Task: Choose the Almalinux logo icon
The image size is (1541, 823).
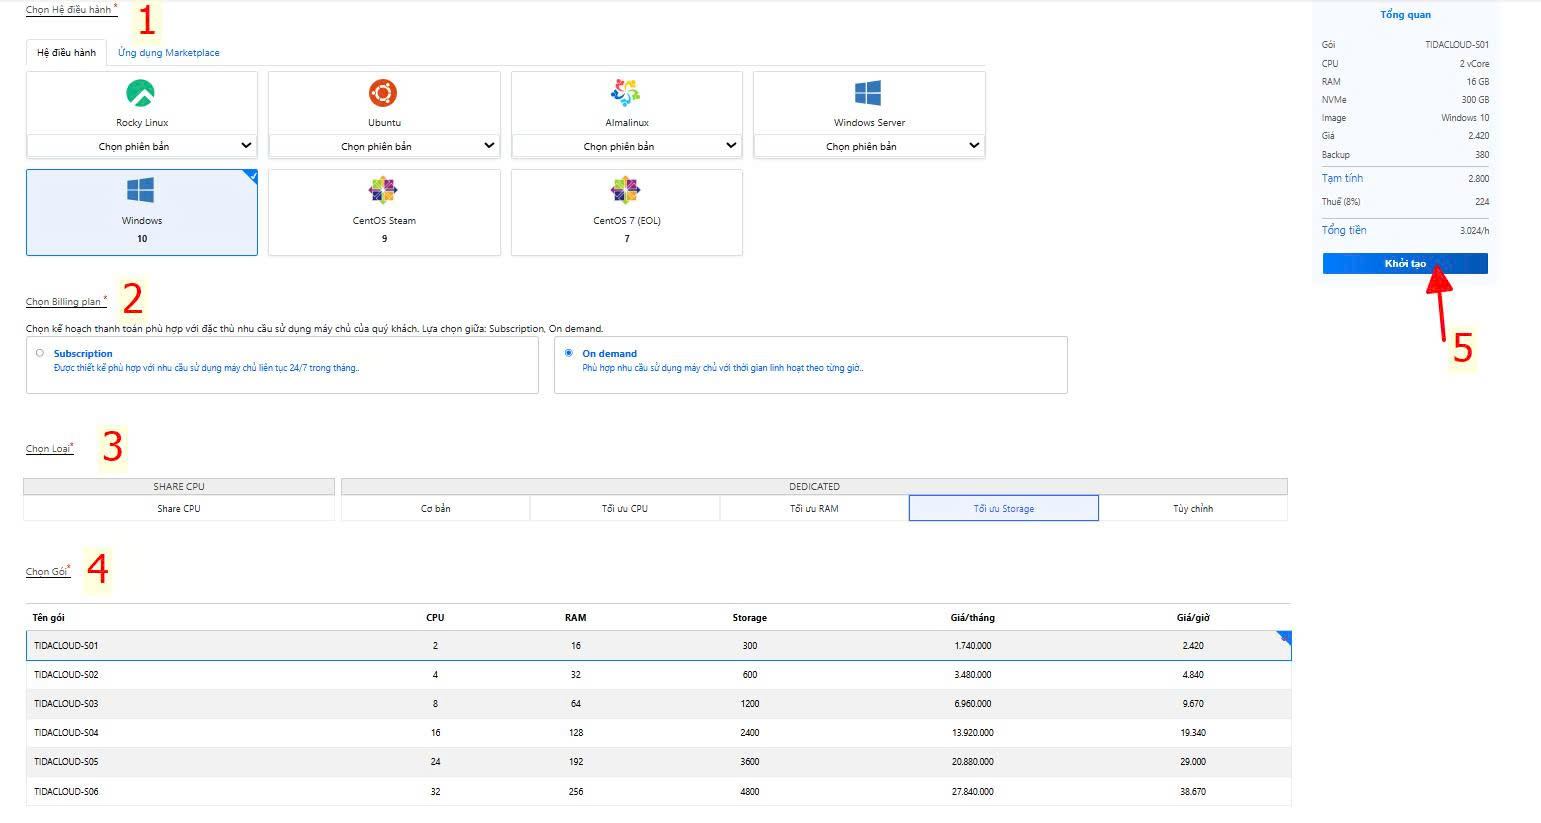Action: pos(626,94)
